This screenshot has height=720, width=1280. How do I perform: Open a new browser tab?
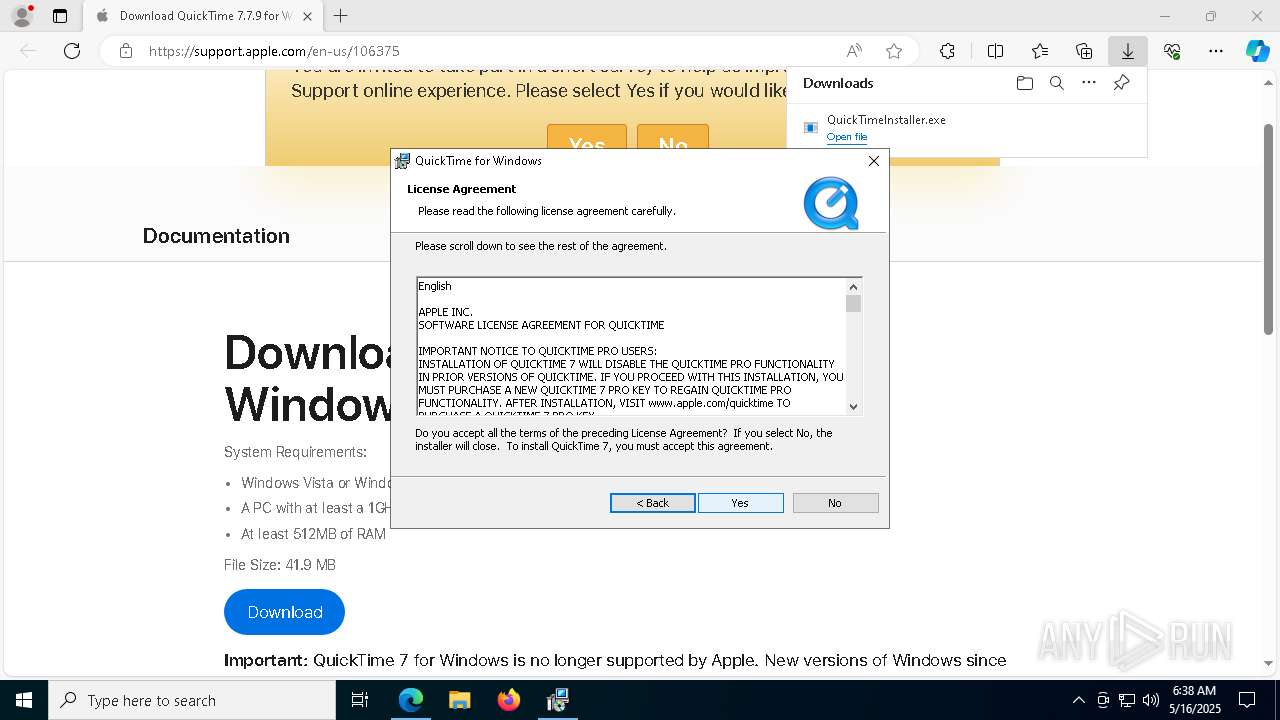point(341,16)
